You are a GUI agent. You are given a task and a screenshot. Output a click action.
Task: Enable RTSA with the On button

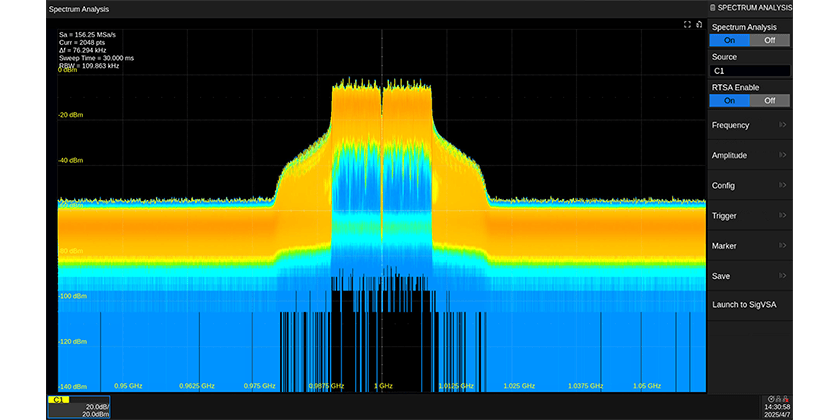729,100
